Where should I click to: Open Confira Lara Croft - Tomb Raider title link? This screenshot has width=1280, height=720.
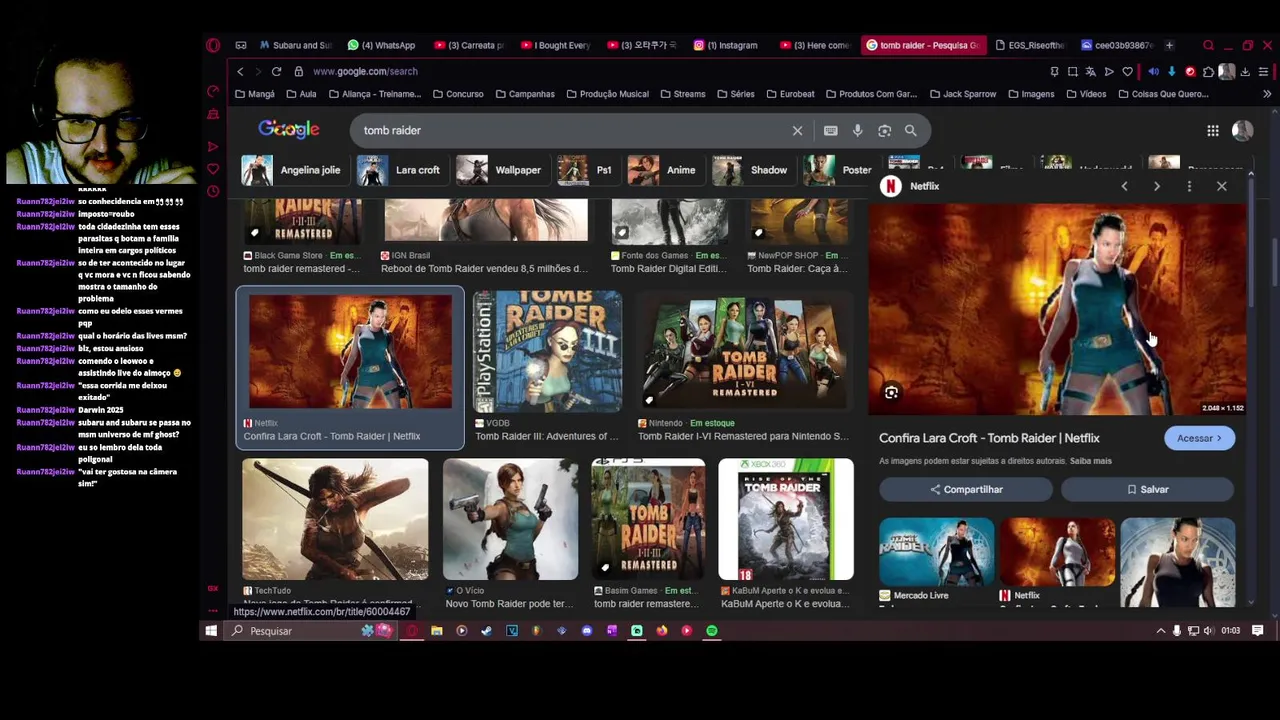[989, 438]
